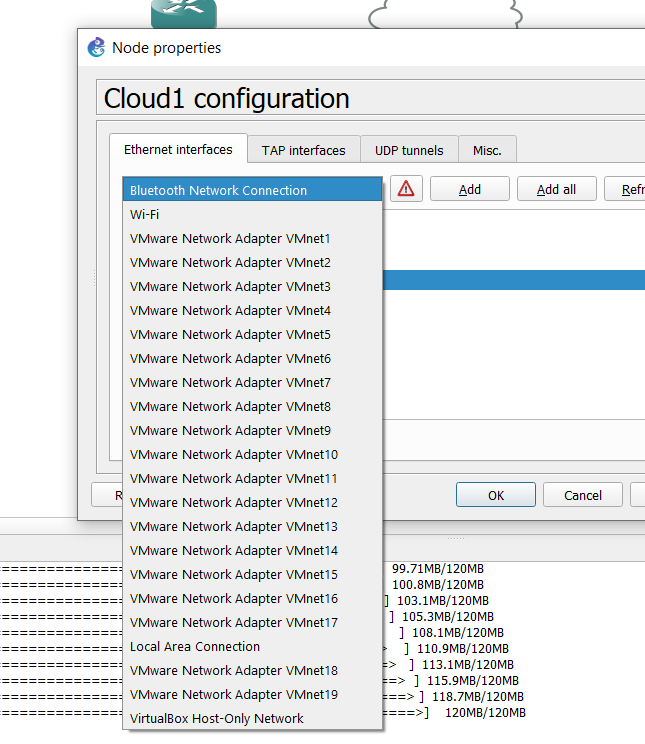Select VMware Network Adapter VMnet5

[252, 335]
